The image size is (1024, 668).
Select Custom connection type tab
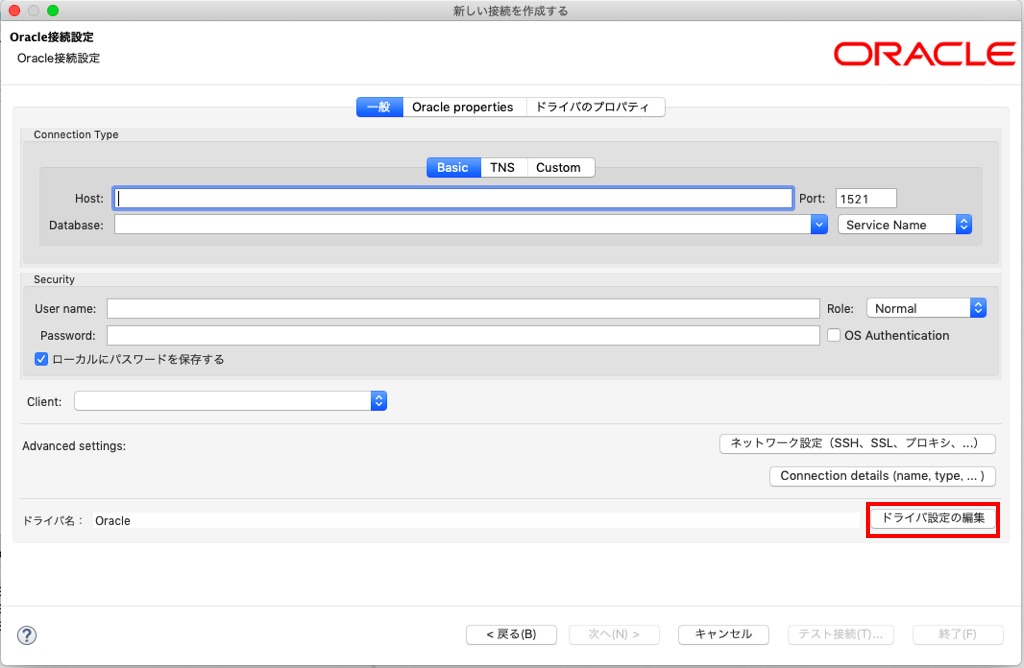(x=559, y=167)
